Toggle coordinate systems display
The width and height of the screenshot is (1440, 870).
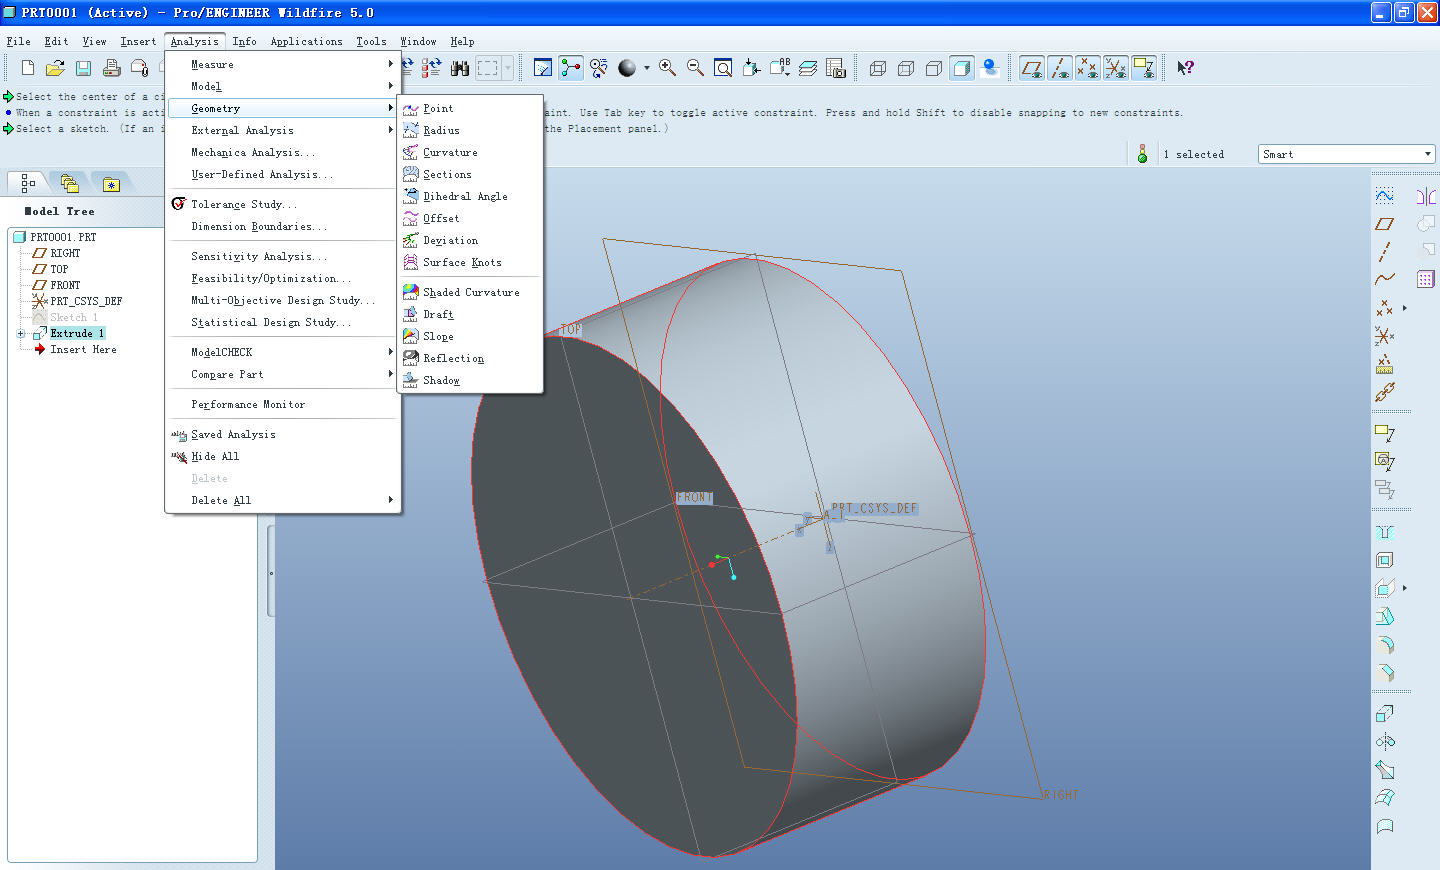tap(1116, 68)
